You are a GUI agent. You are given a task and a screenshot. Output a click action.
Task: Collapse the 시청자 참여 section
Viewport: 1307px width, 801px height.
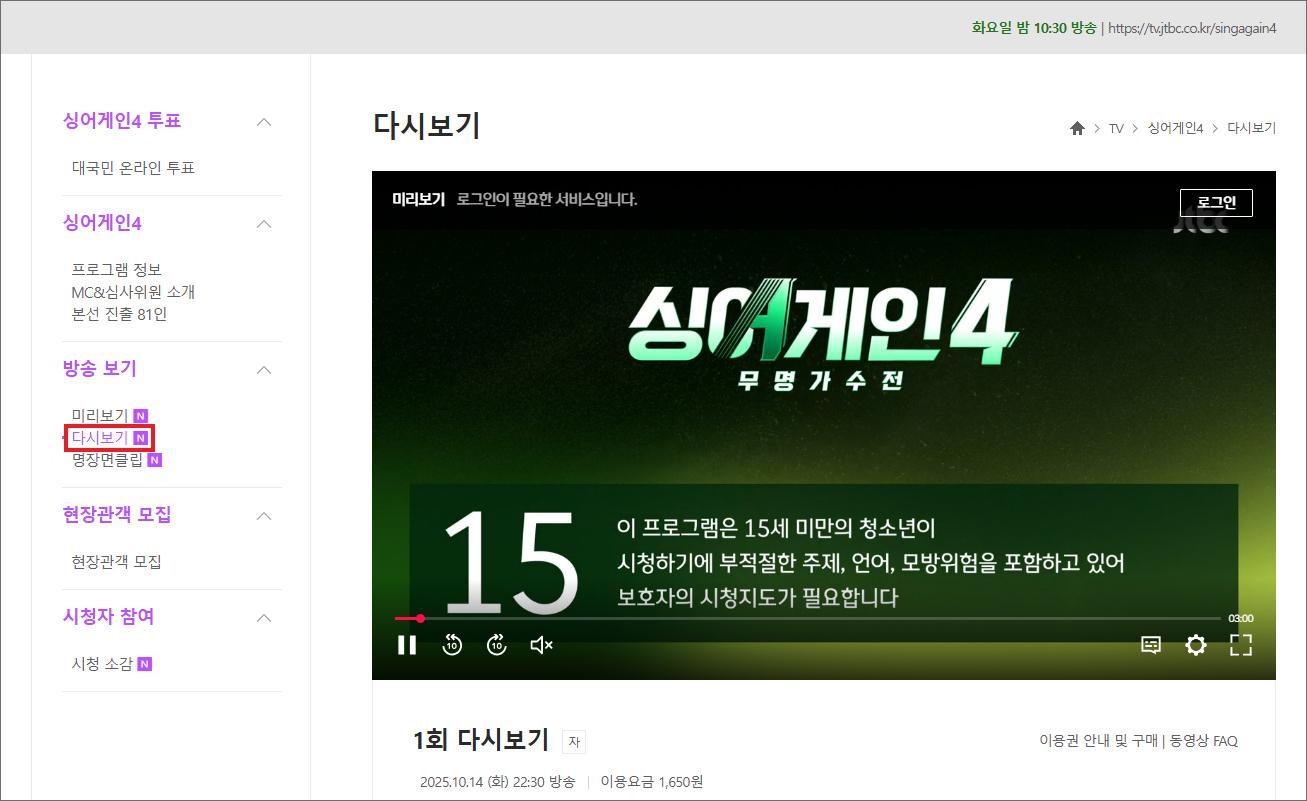(x=264, y=618)
